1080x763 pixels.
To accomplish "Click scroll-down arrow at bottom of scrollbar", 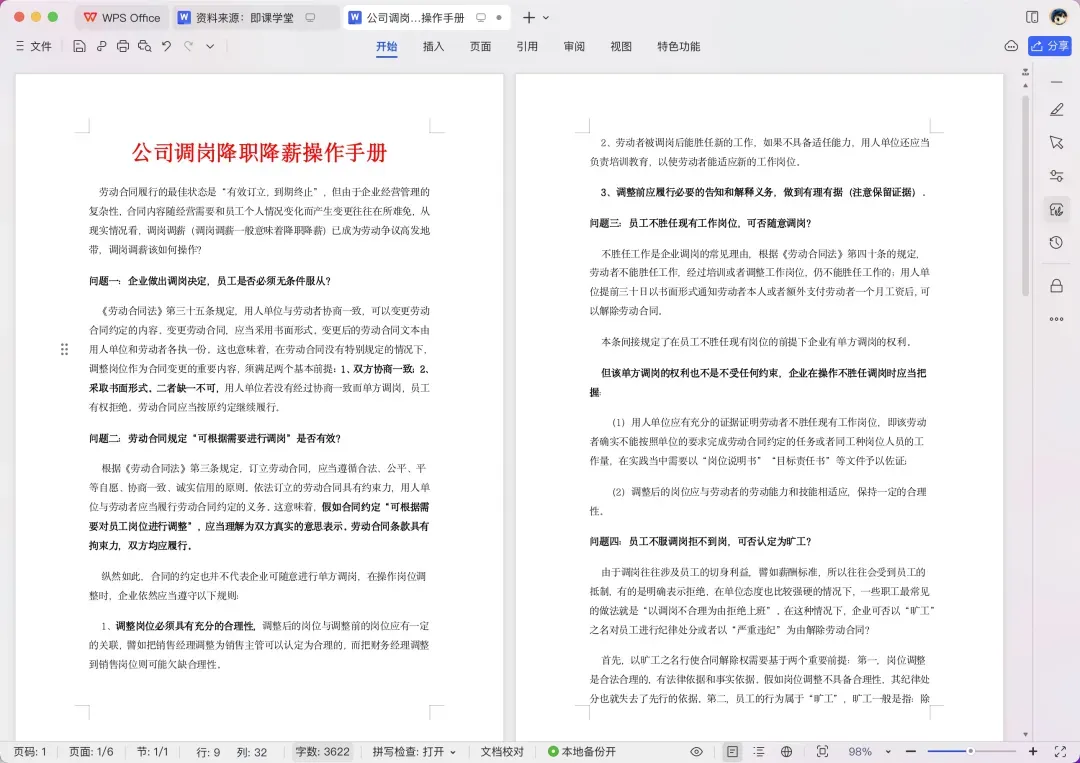I will tap(1025, 735).
